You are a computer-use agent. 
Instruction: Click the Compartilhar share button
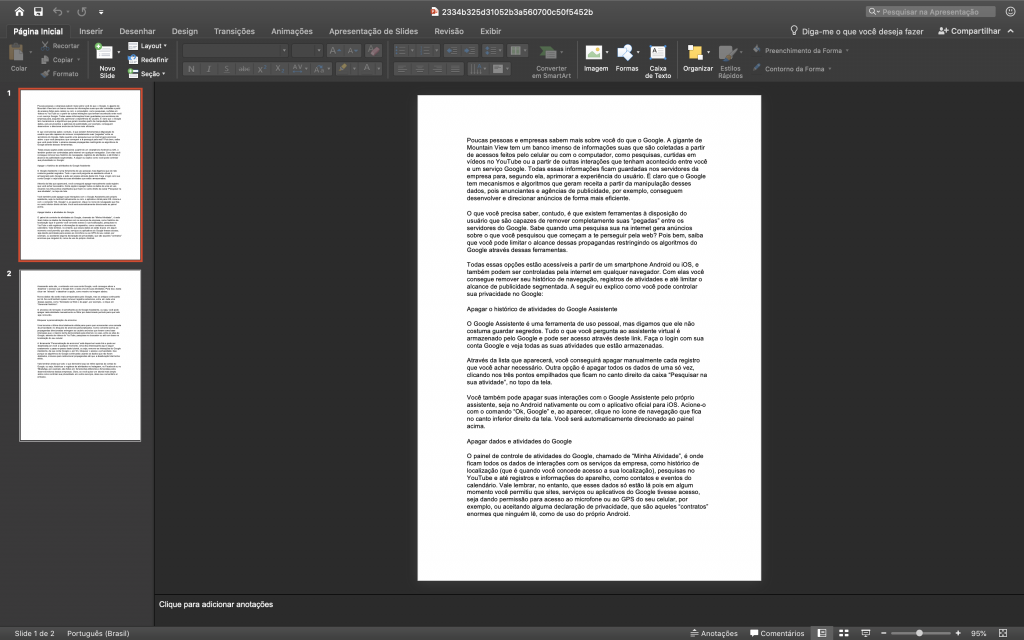click(x=969, y=31)
